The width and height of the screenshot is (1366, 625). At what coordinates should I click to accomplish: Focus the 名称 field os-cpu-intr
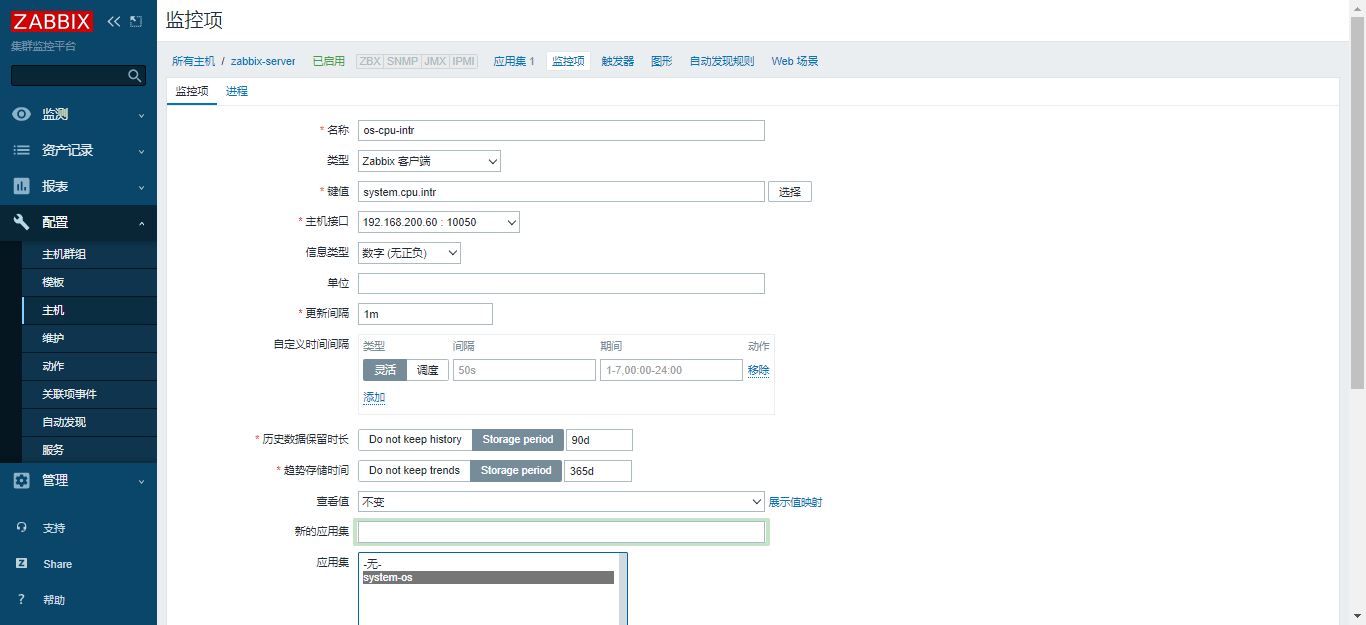561,130
